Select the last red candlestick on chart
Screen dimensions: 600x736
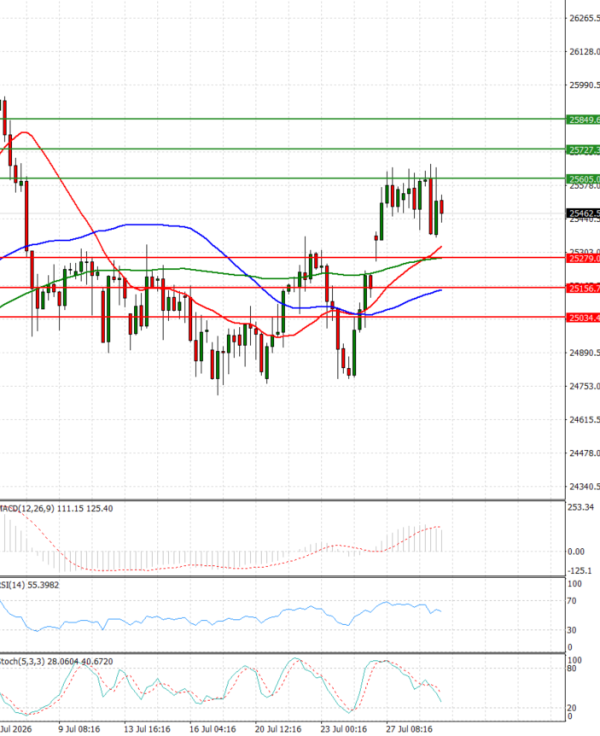pos(442,207)
